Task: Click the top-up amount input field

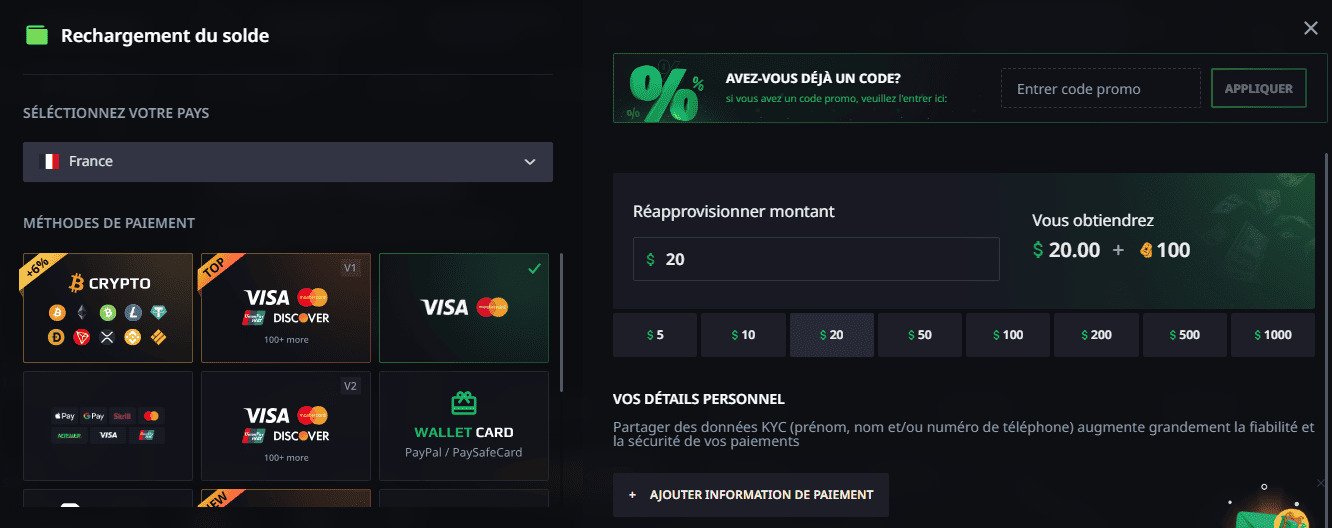Action: pyautogui.click(x=816, y=259)
